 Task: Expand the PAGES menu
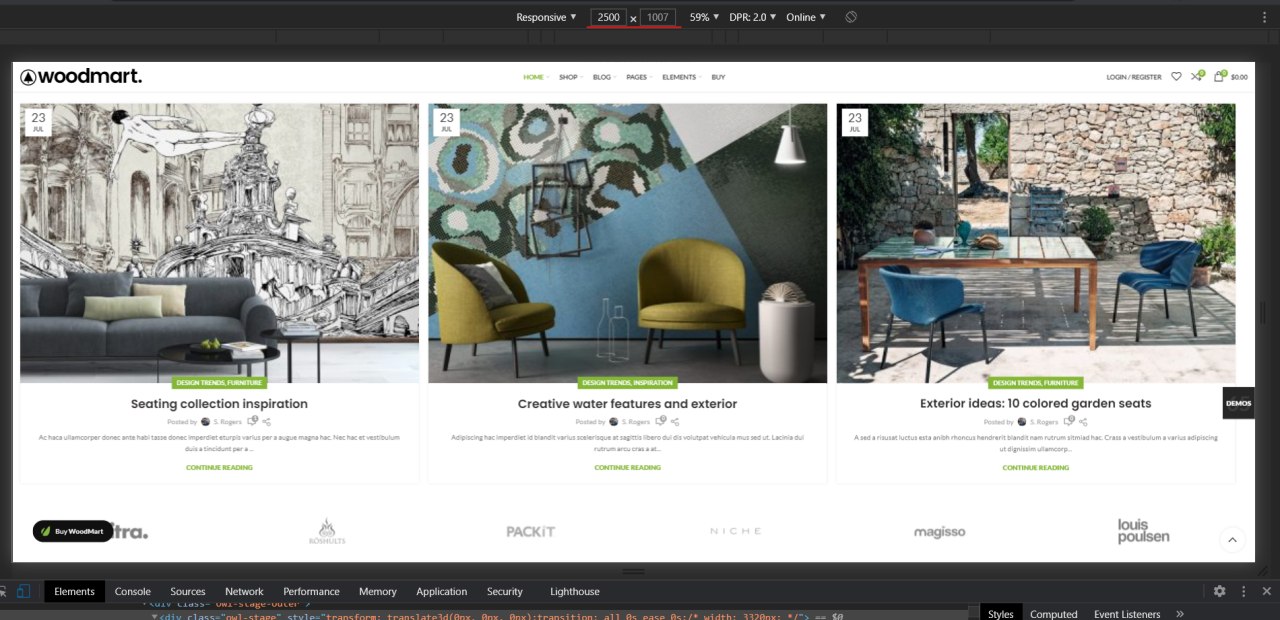click(638, 77)
